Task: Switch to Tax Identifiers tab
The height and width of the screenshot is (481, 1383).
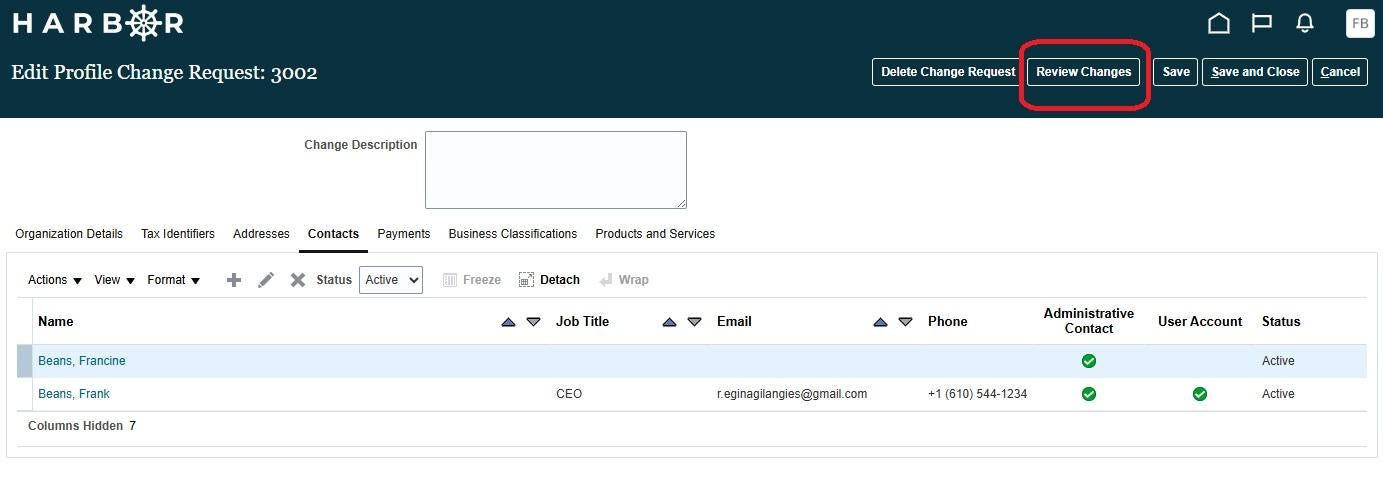Action: coord(178,234)
